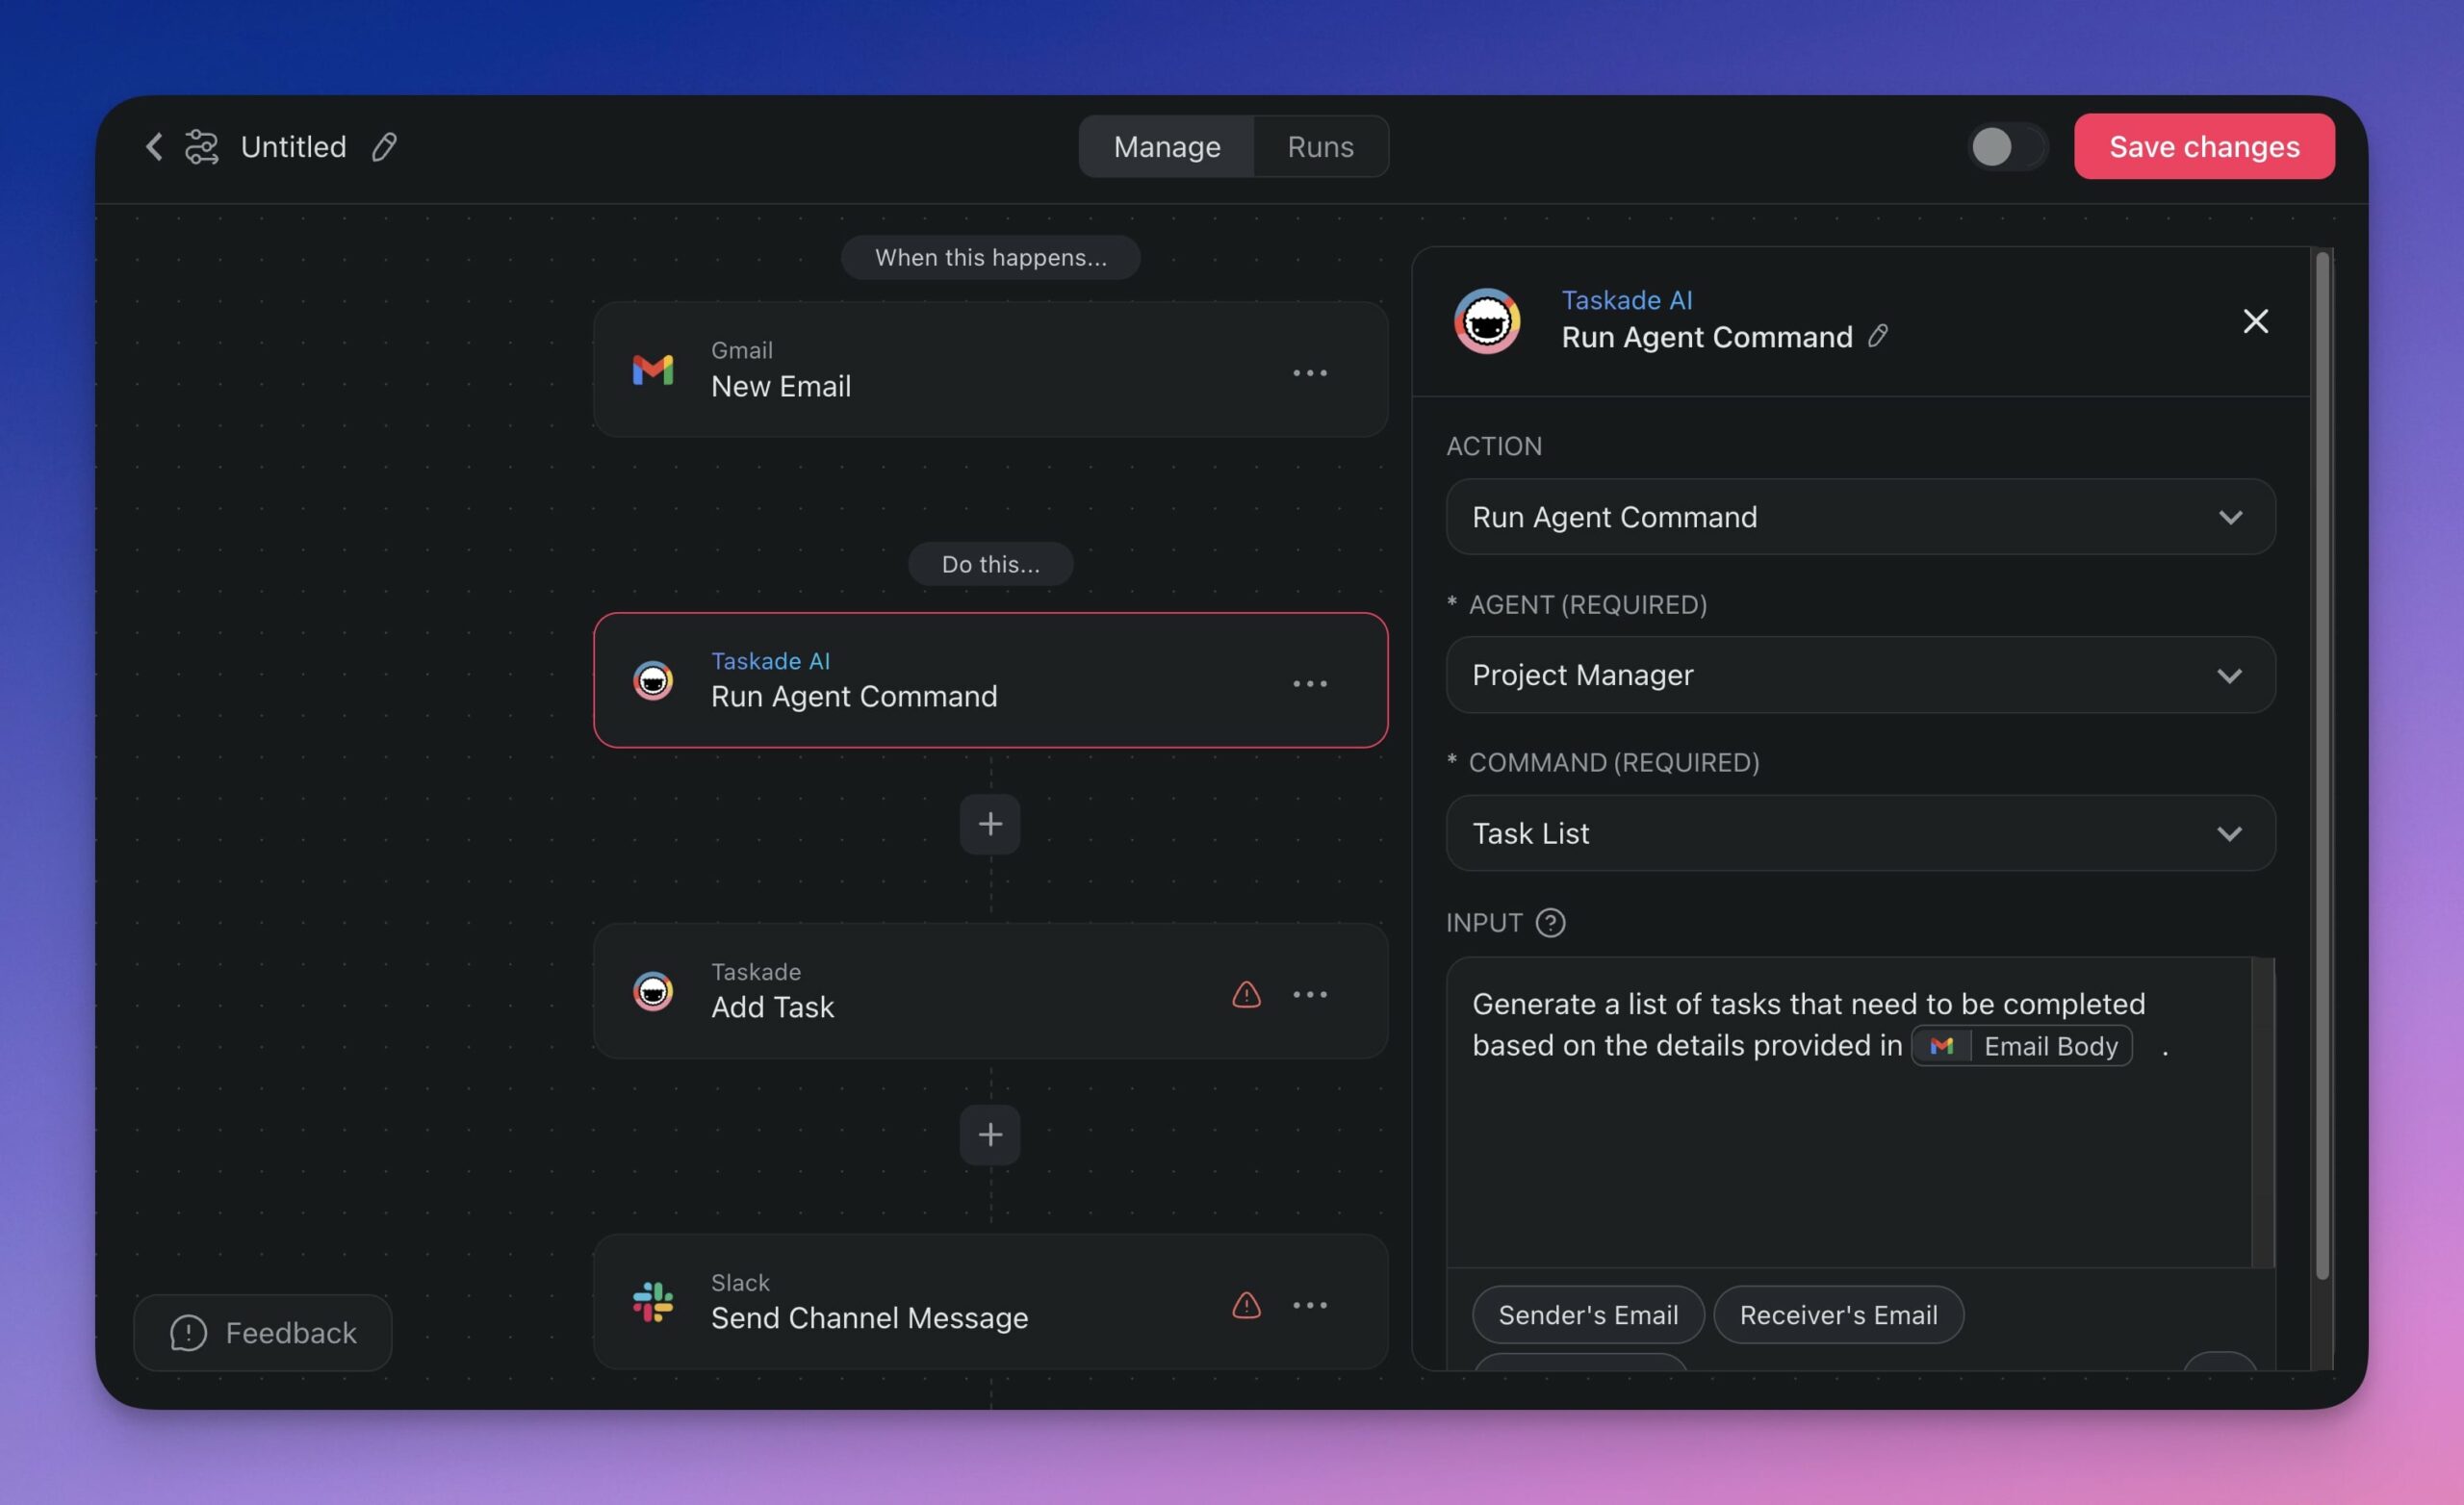Viewport: 2464px width, 1505px height.
Task: Click the Slack icon on Send Channel Message
Action: 652,1301
